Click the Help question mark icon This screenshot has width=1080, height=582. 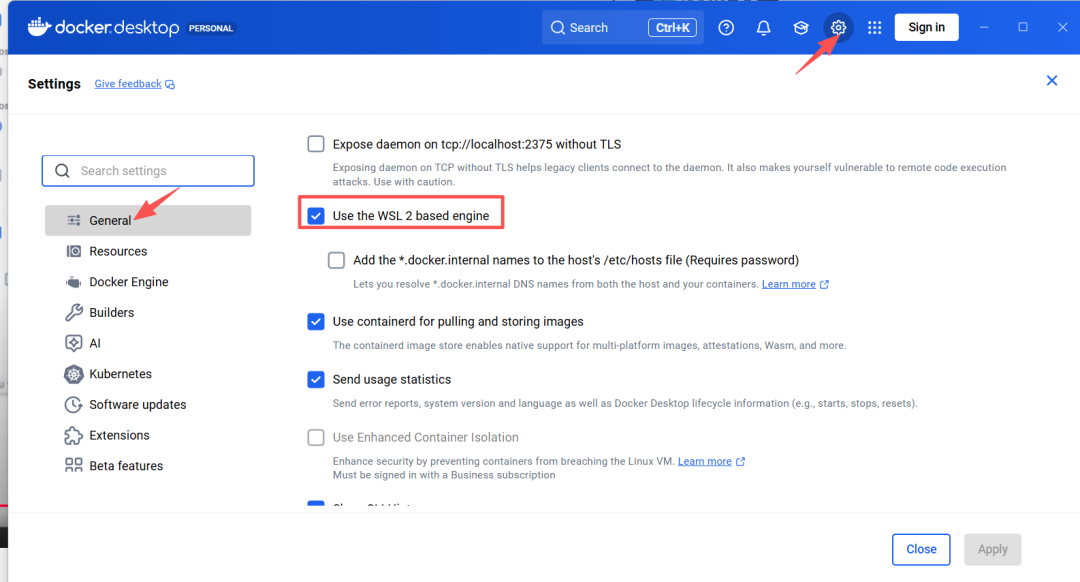coord(726,28)
